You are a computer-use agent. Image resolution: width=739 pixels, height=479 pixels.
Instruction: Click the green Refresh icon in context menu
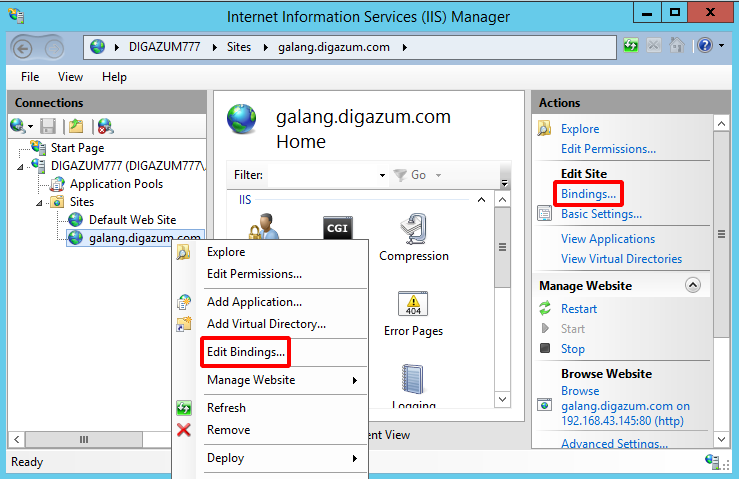184,407
